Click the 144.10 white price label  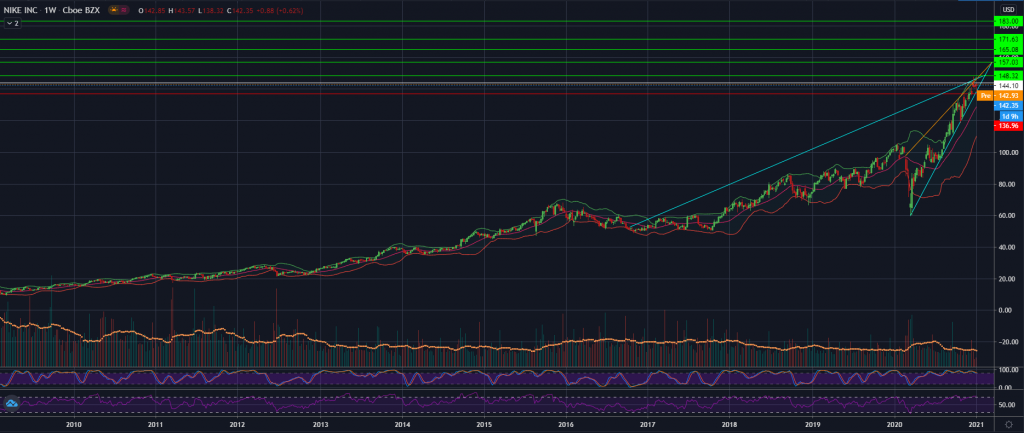(x=1008, y=86)
